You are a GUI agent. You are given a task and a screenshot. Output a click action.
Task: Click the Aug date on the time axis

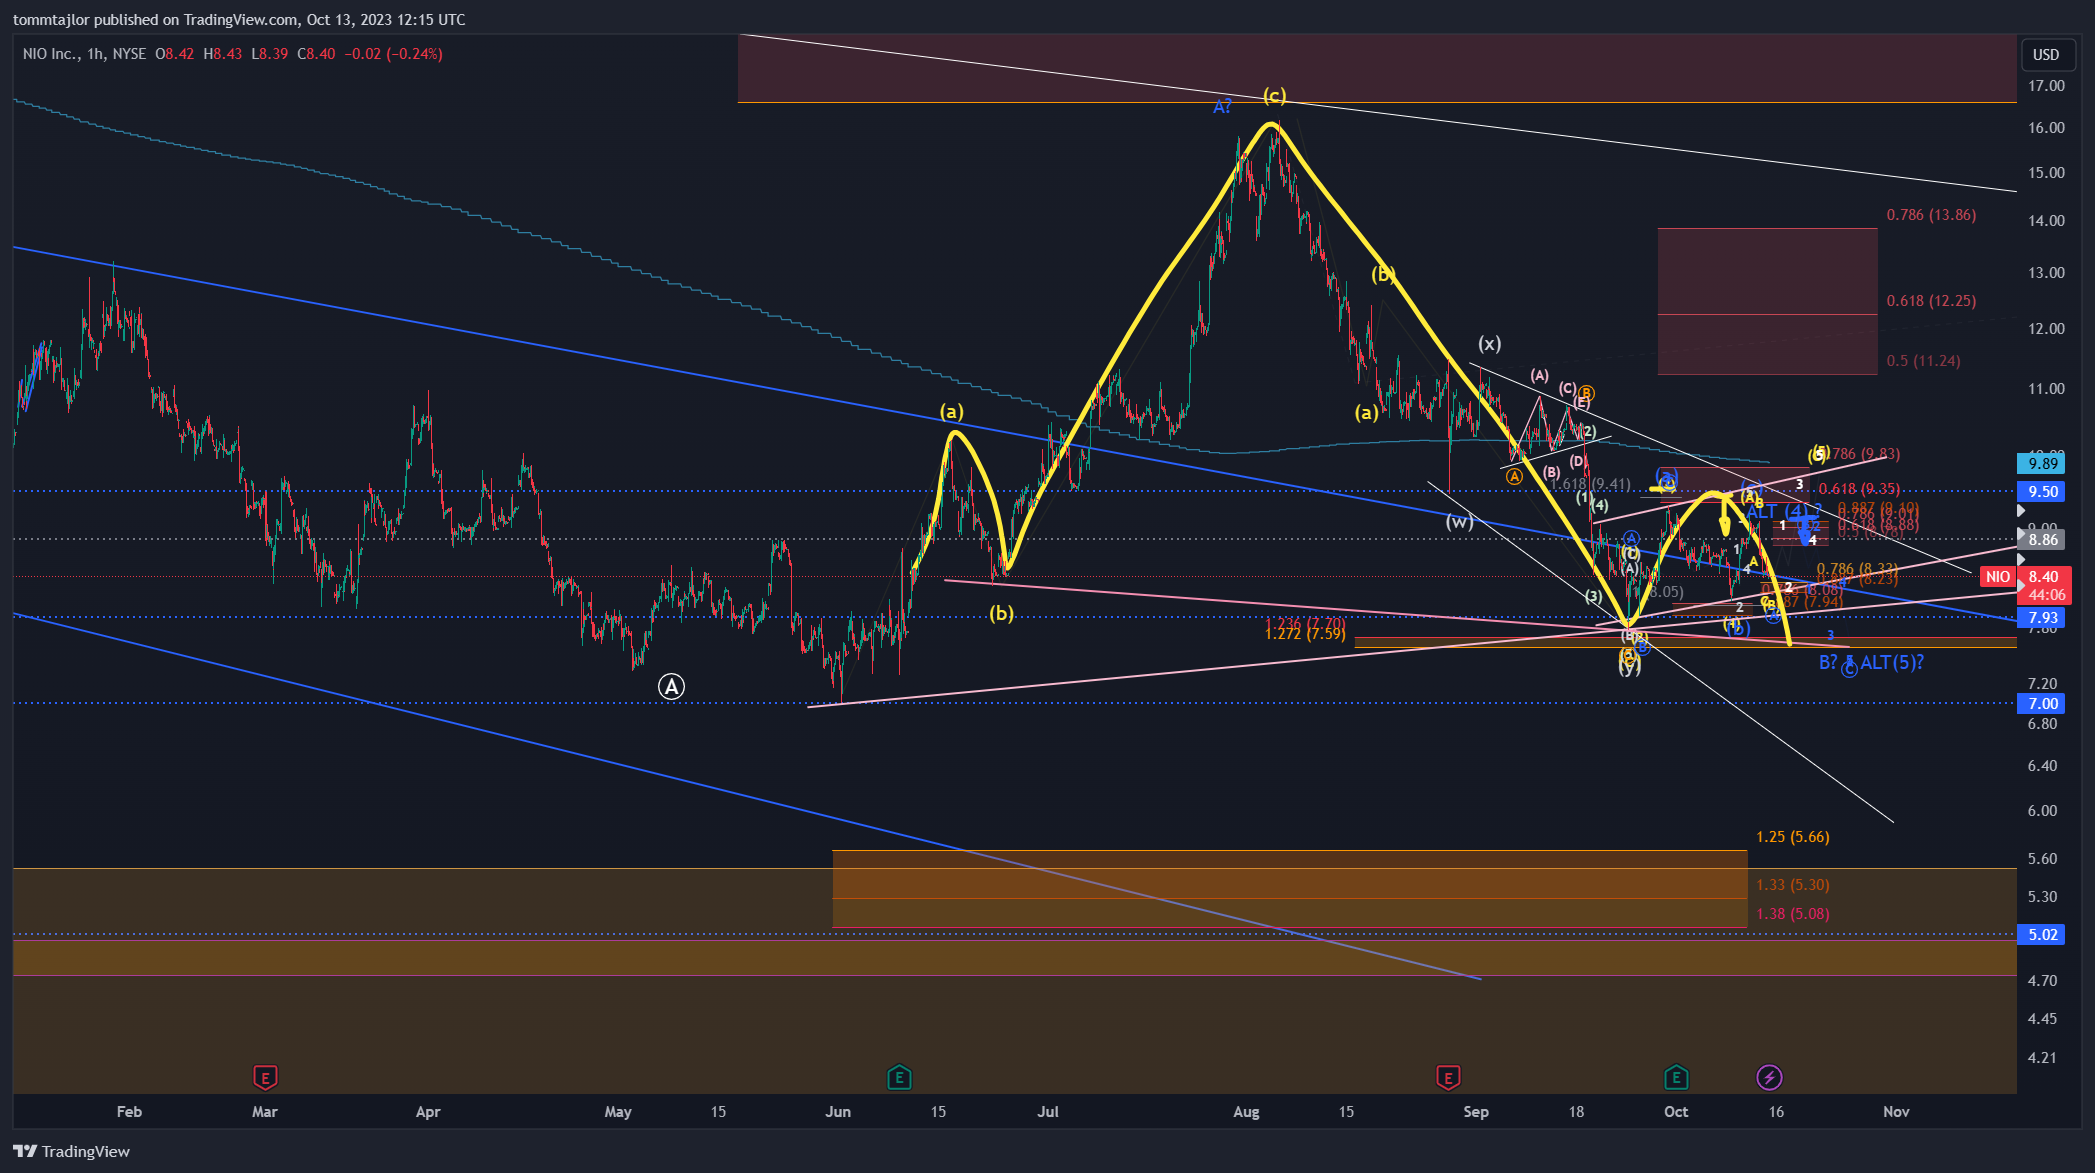[x=1246, y=1112]
